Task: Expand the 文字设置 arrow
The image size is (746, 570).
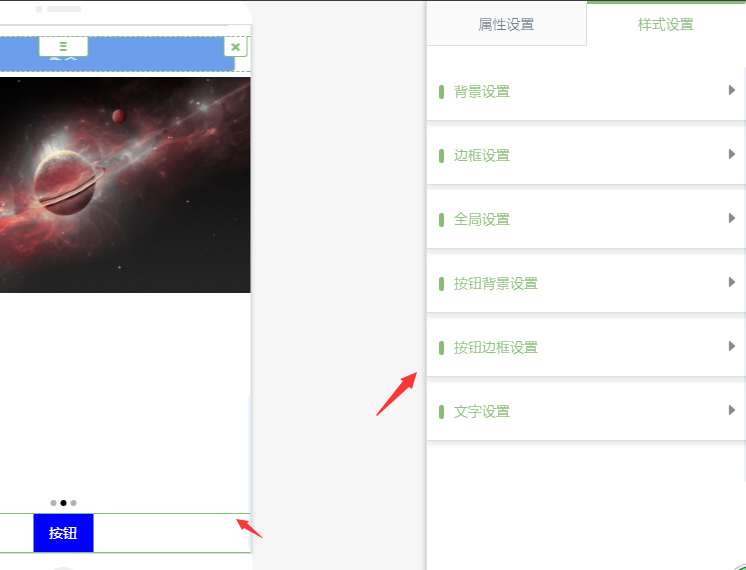Action: (x=732, y=410)
